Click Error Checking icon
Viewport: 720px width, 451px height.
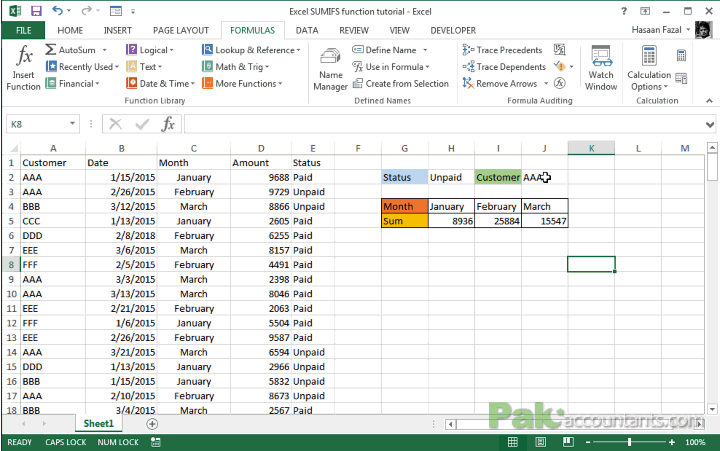pyautogui.click(x=559, y=66)
